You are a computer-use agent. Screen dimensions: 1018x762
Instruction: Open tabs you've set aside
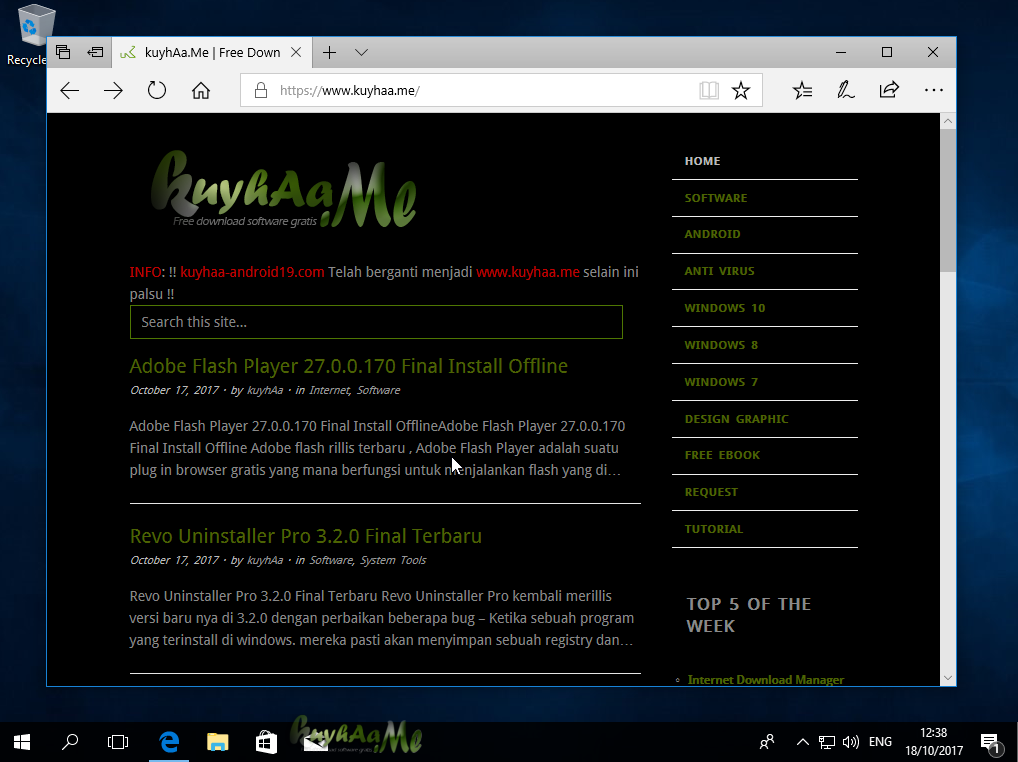pyautogui.click(x=63, y=52)
